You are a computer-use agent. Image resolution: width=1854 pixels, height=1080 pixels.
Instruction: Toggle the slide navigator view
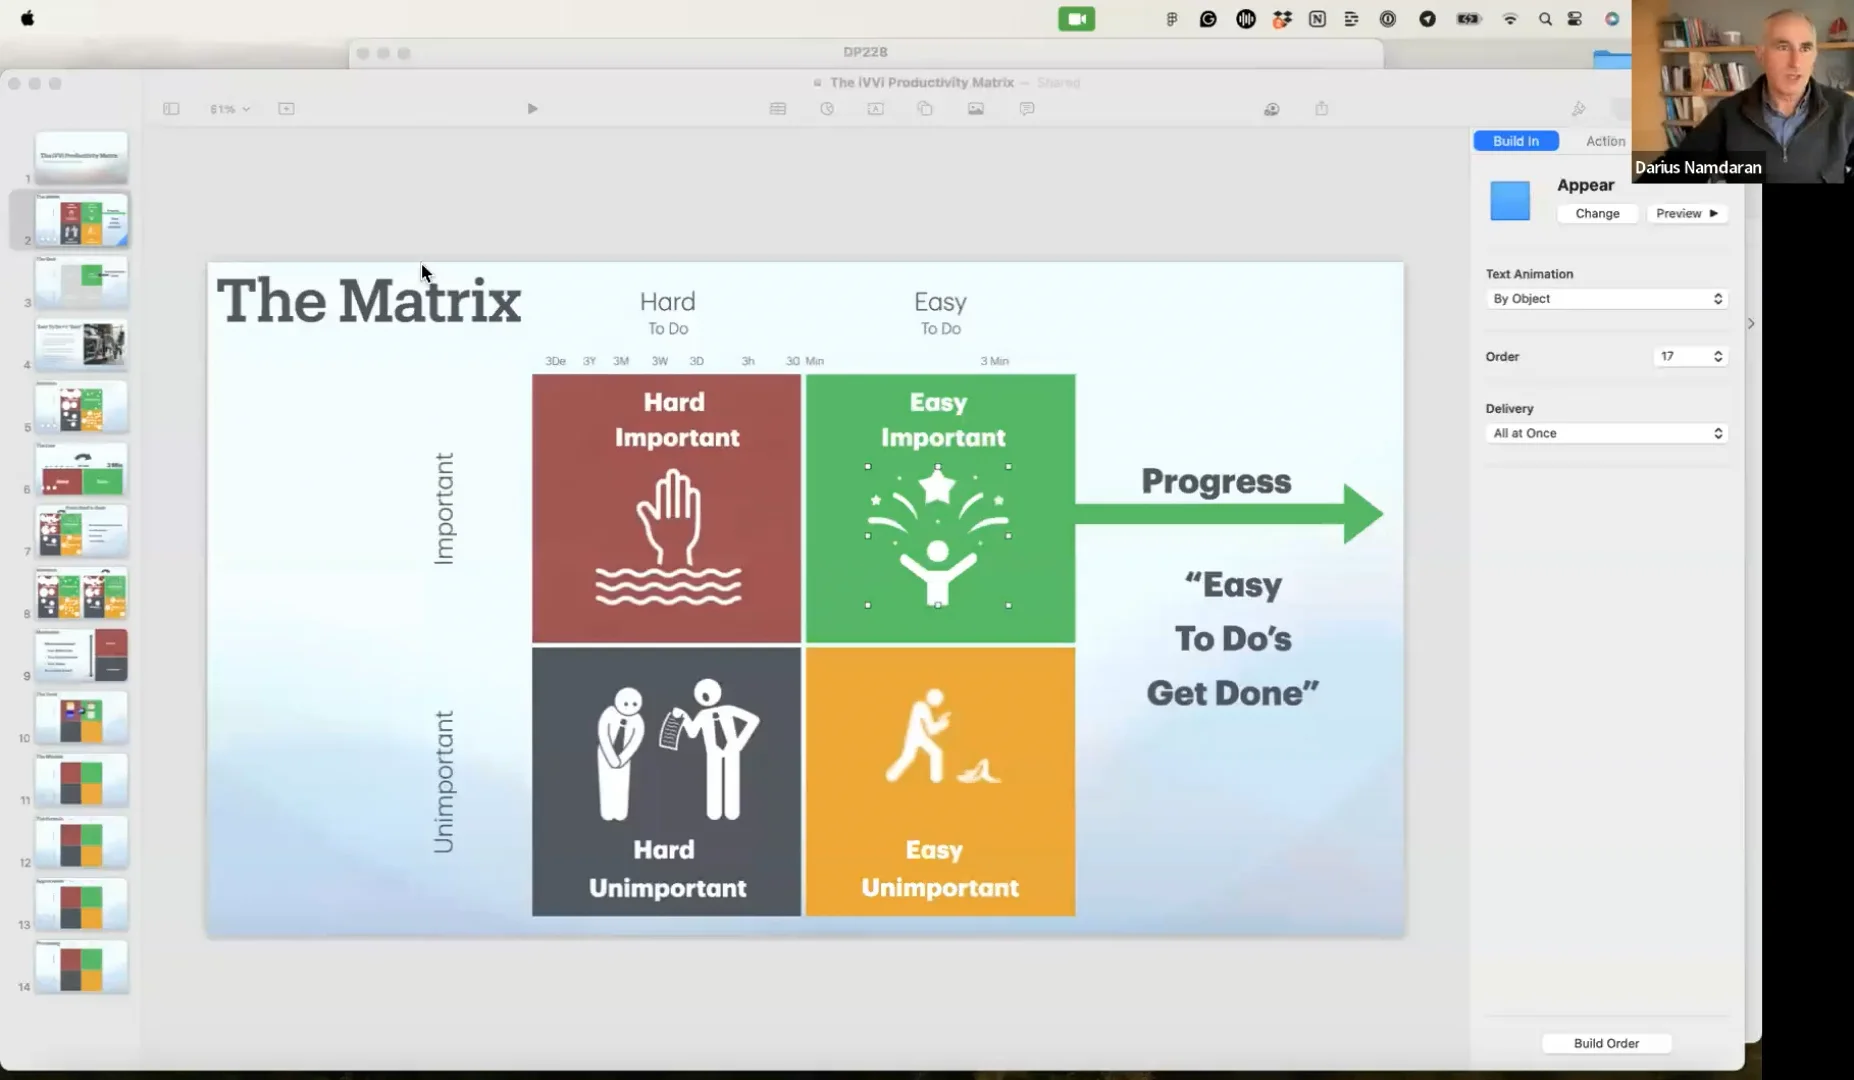[171, 108]
